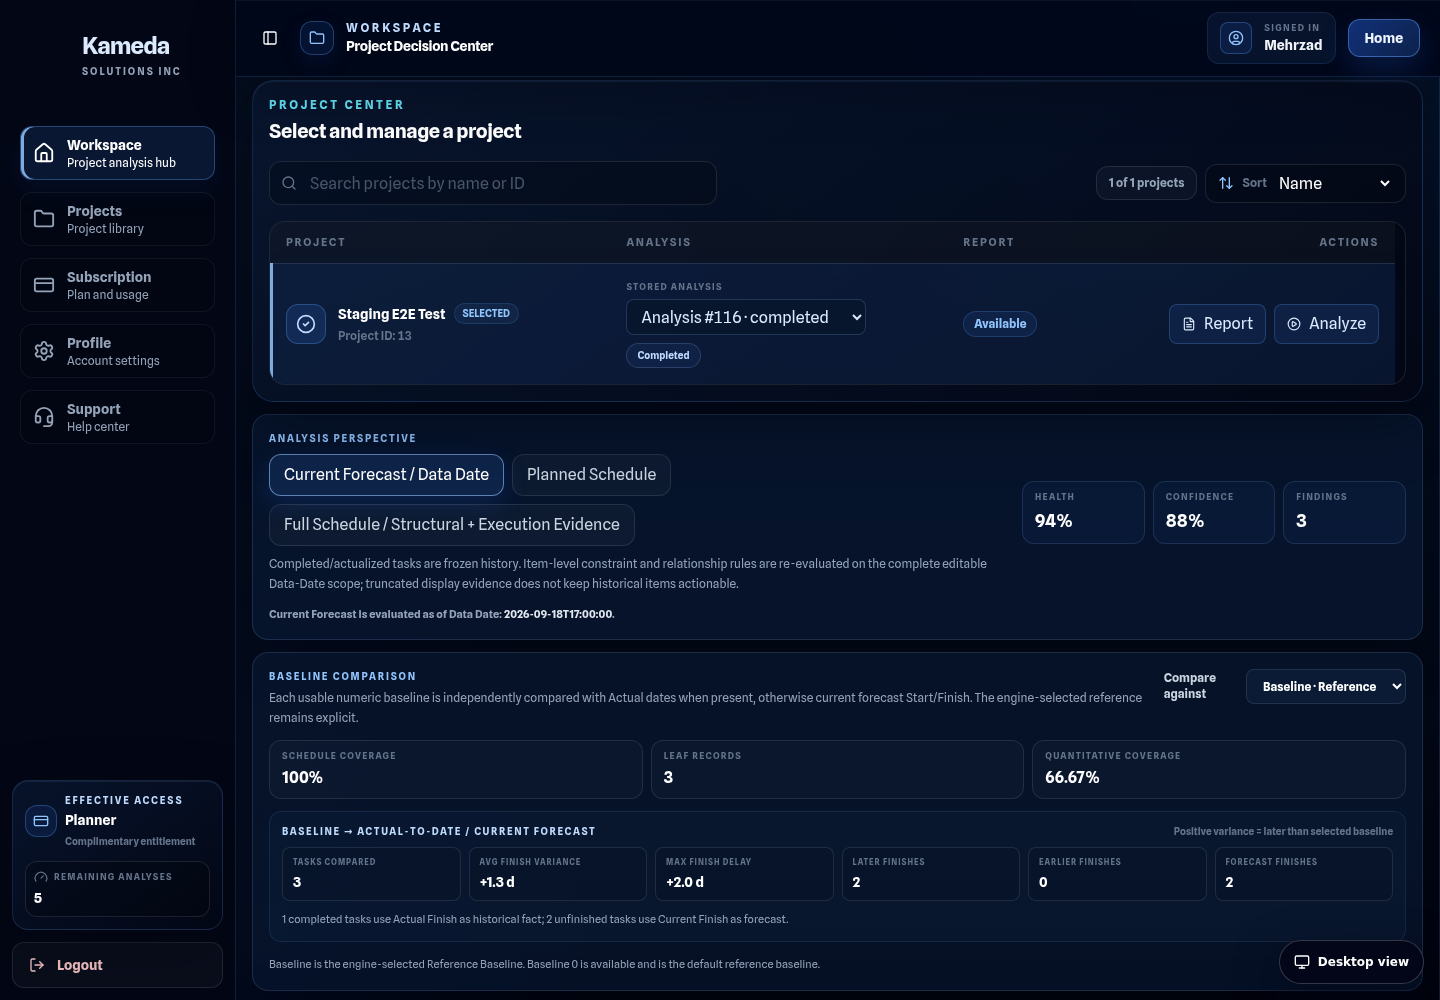Viewport: 1440px width, 1000px height.
Task: Open the Sort by Name dropdown
Action: [1305, 183]
